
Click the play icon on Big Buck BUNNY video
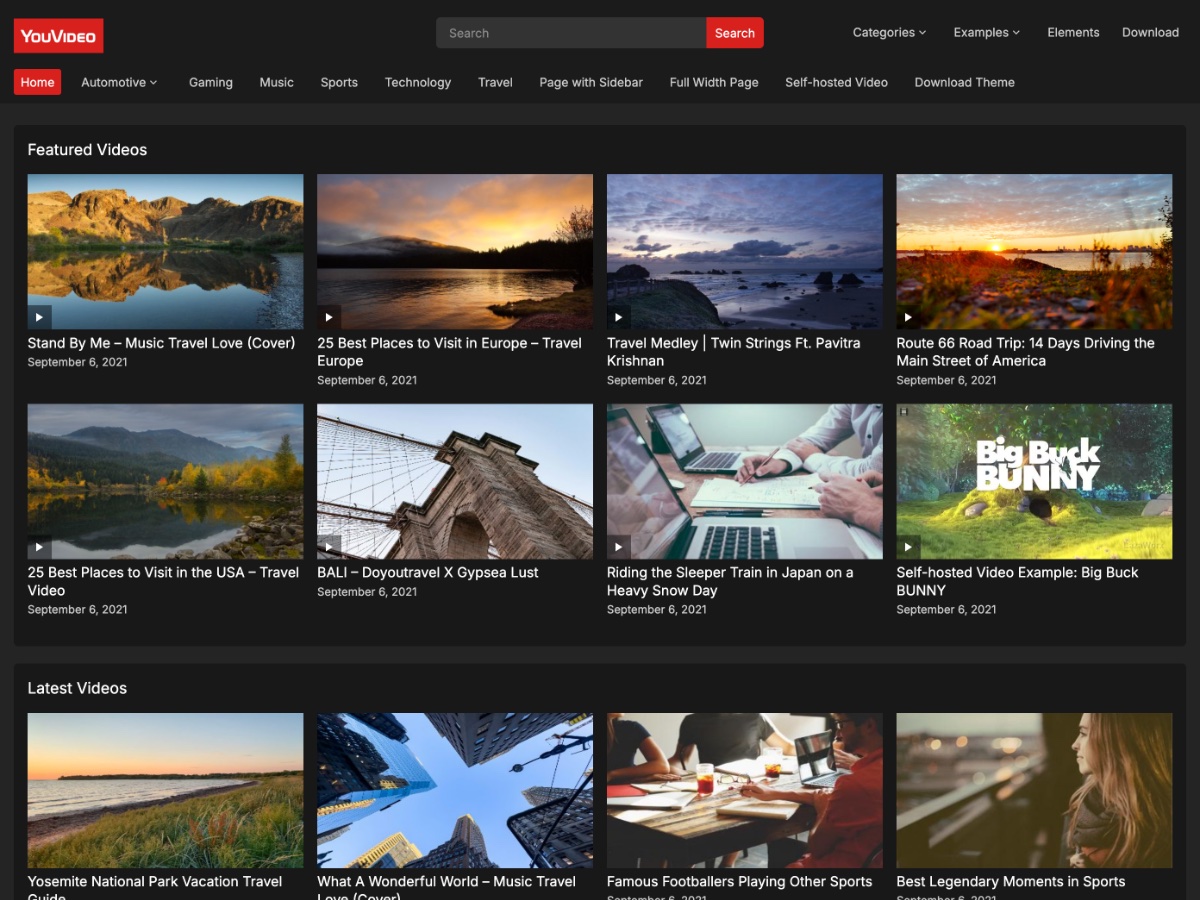click(x=908, y=546)
